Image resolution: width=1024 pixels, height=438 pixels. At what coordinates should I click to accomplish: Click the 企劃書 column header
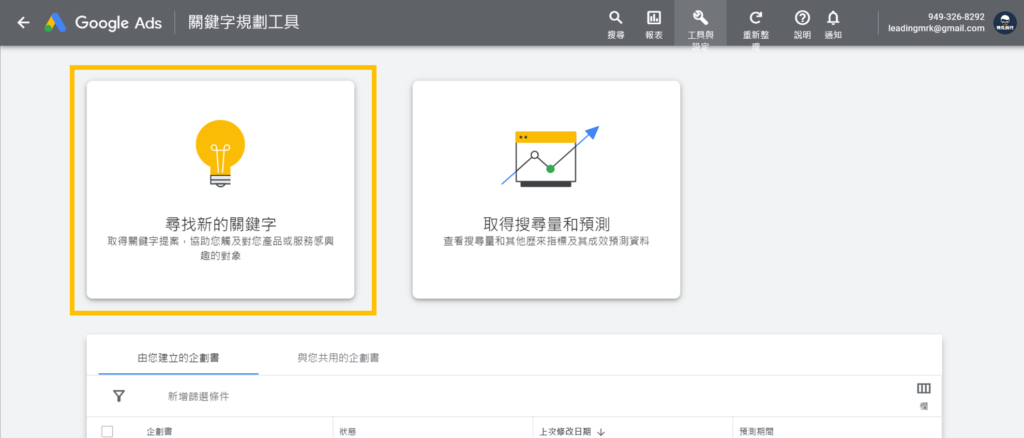point(159,431)
